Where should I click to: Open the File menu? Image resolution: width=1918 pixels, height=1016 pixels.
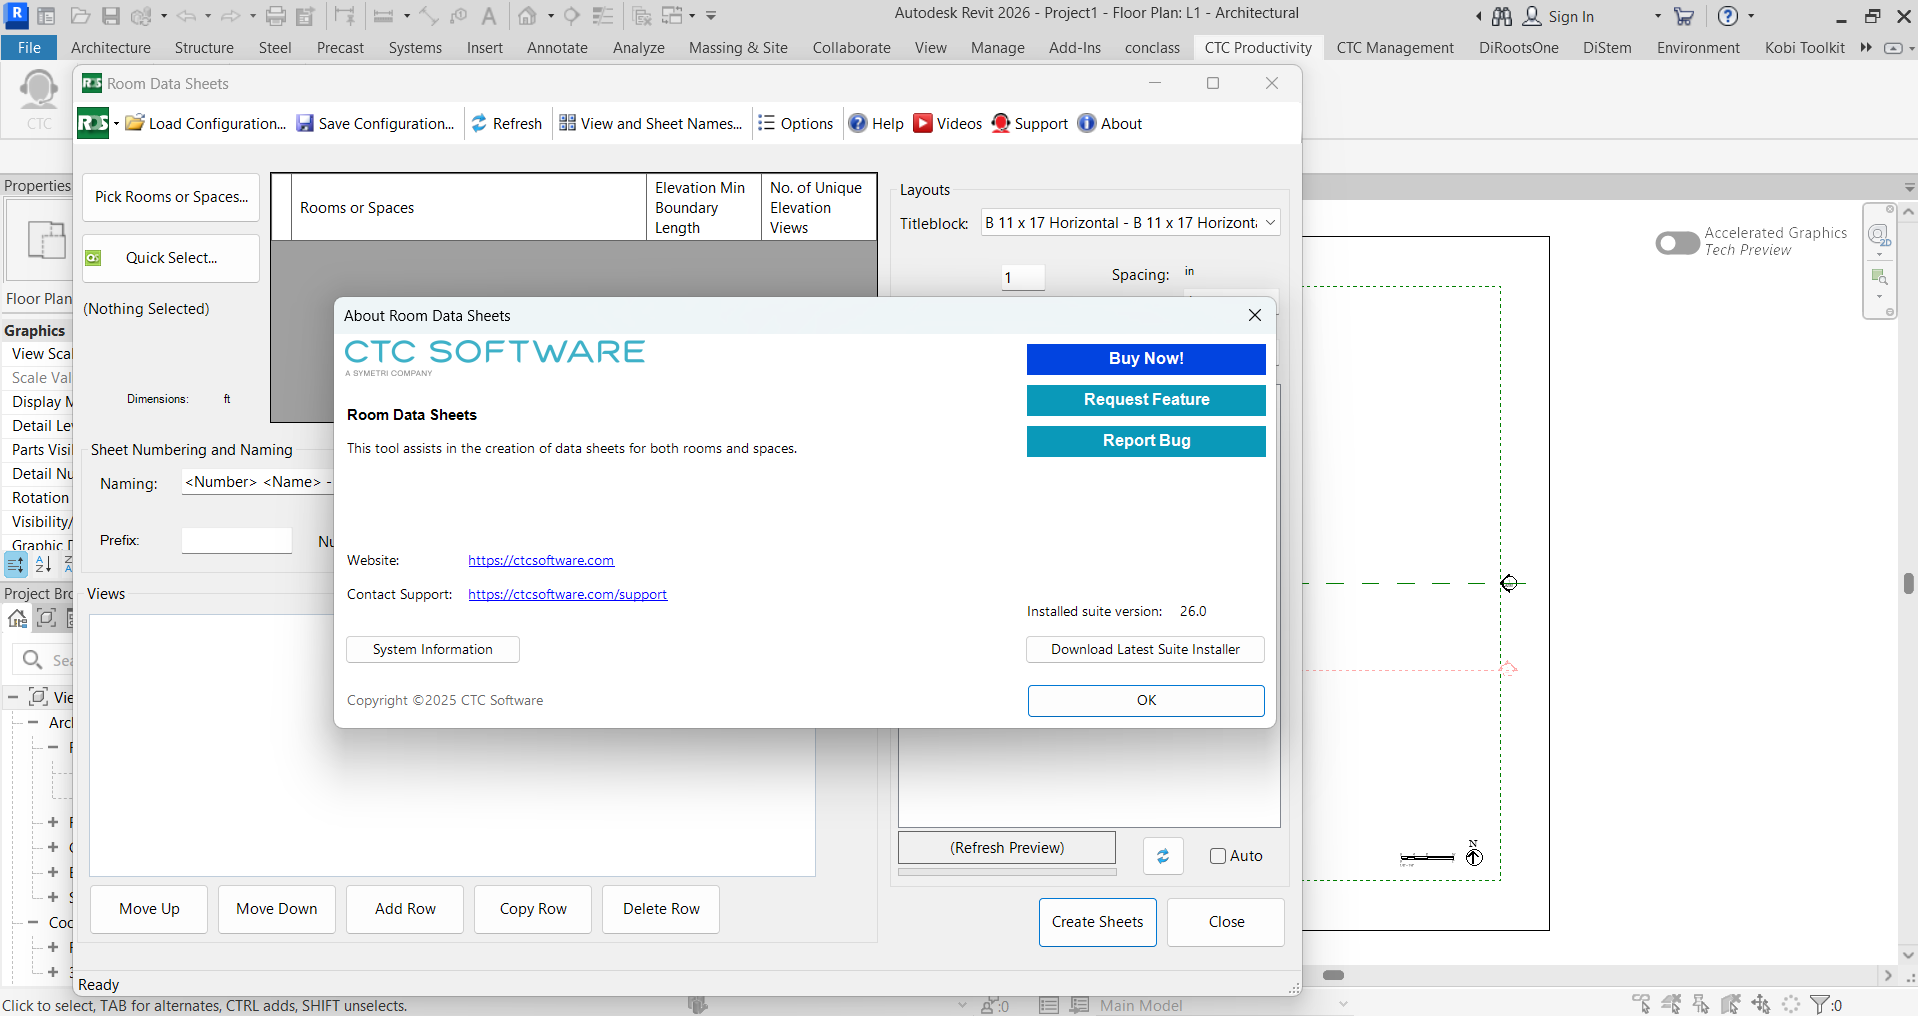coord(29,47)
